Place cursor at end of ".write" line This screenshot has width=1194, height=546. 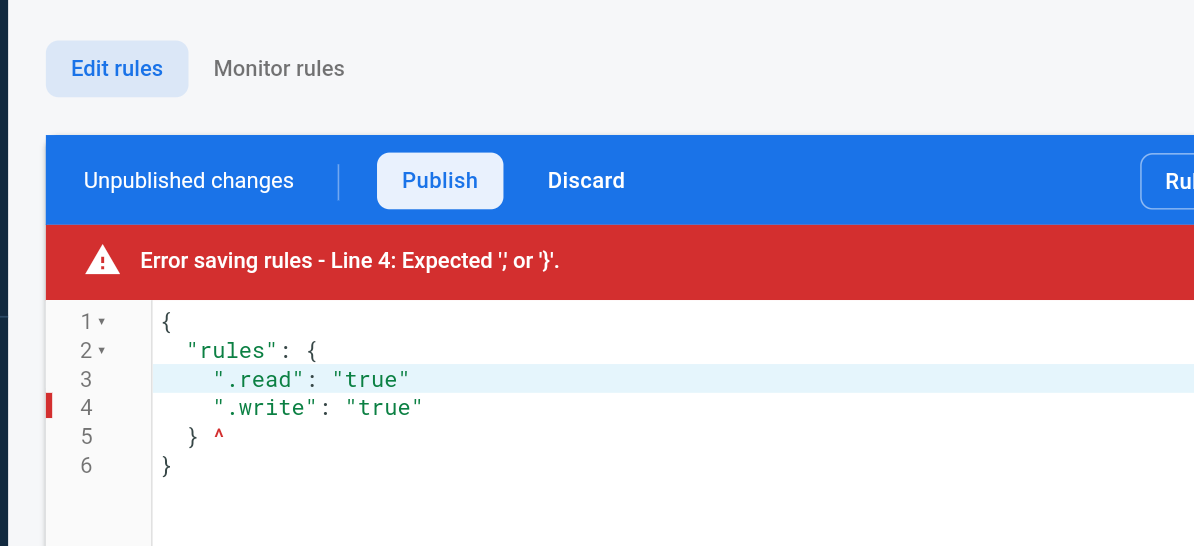click(423, 407)
